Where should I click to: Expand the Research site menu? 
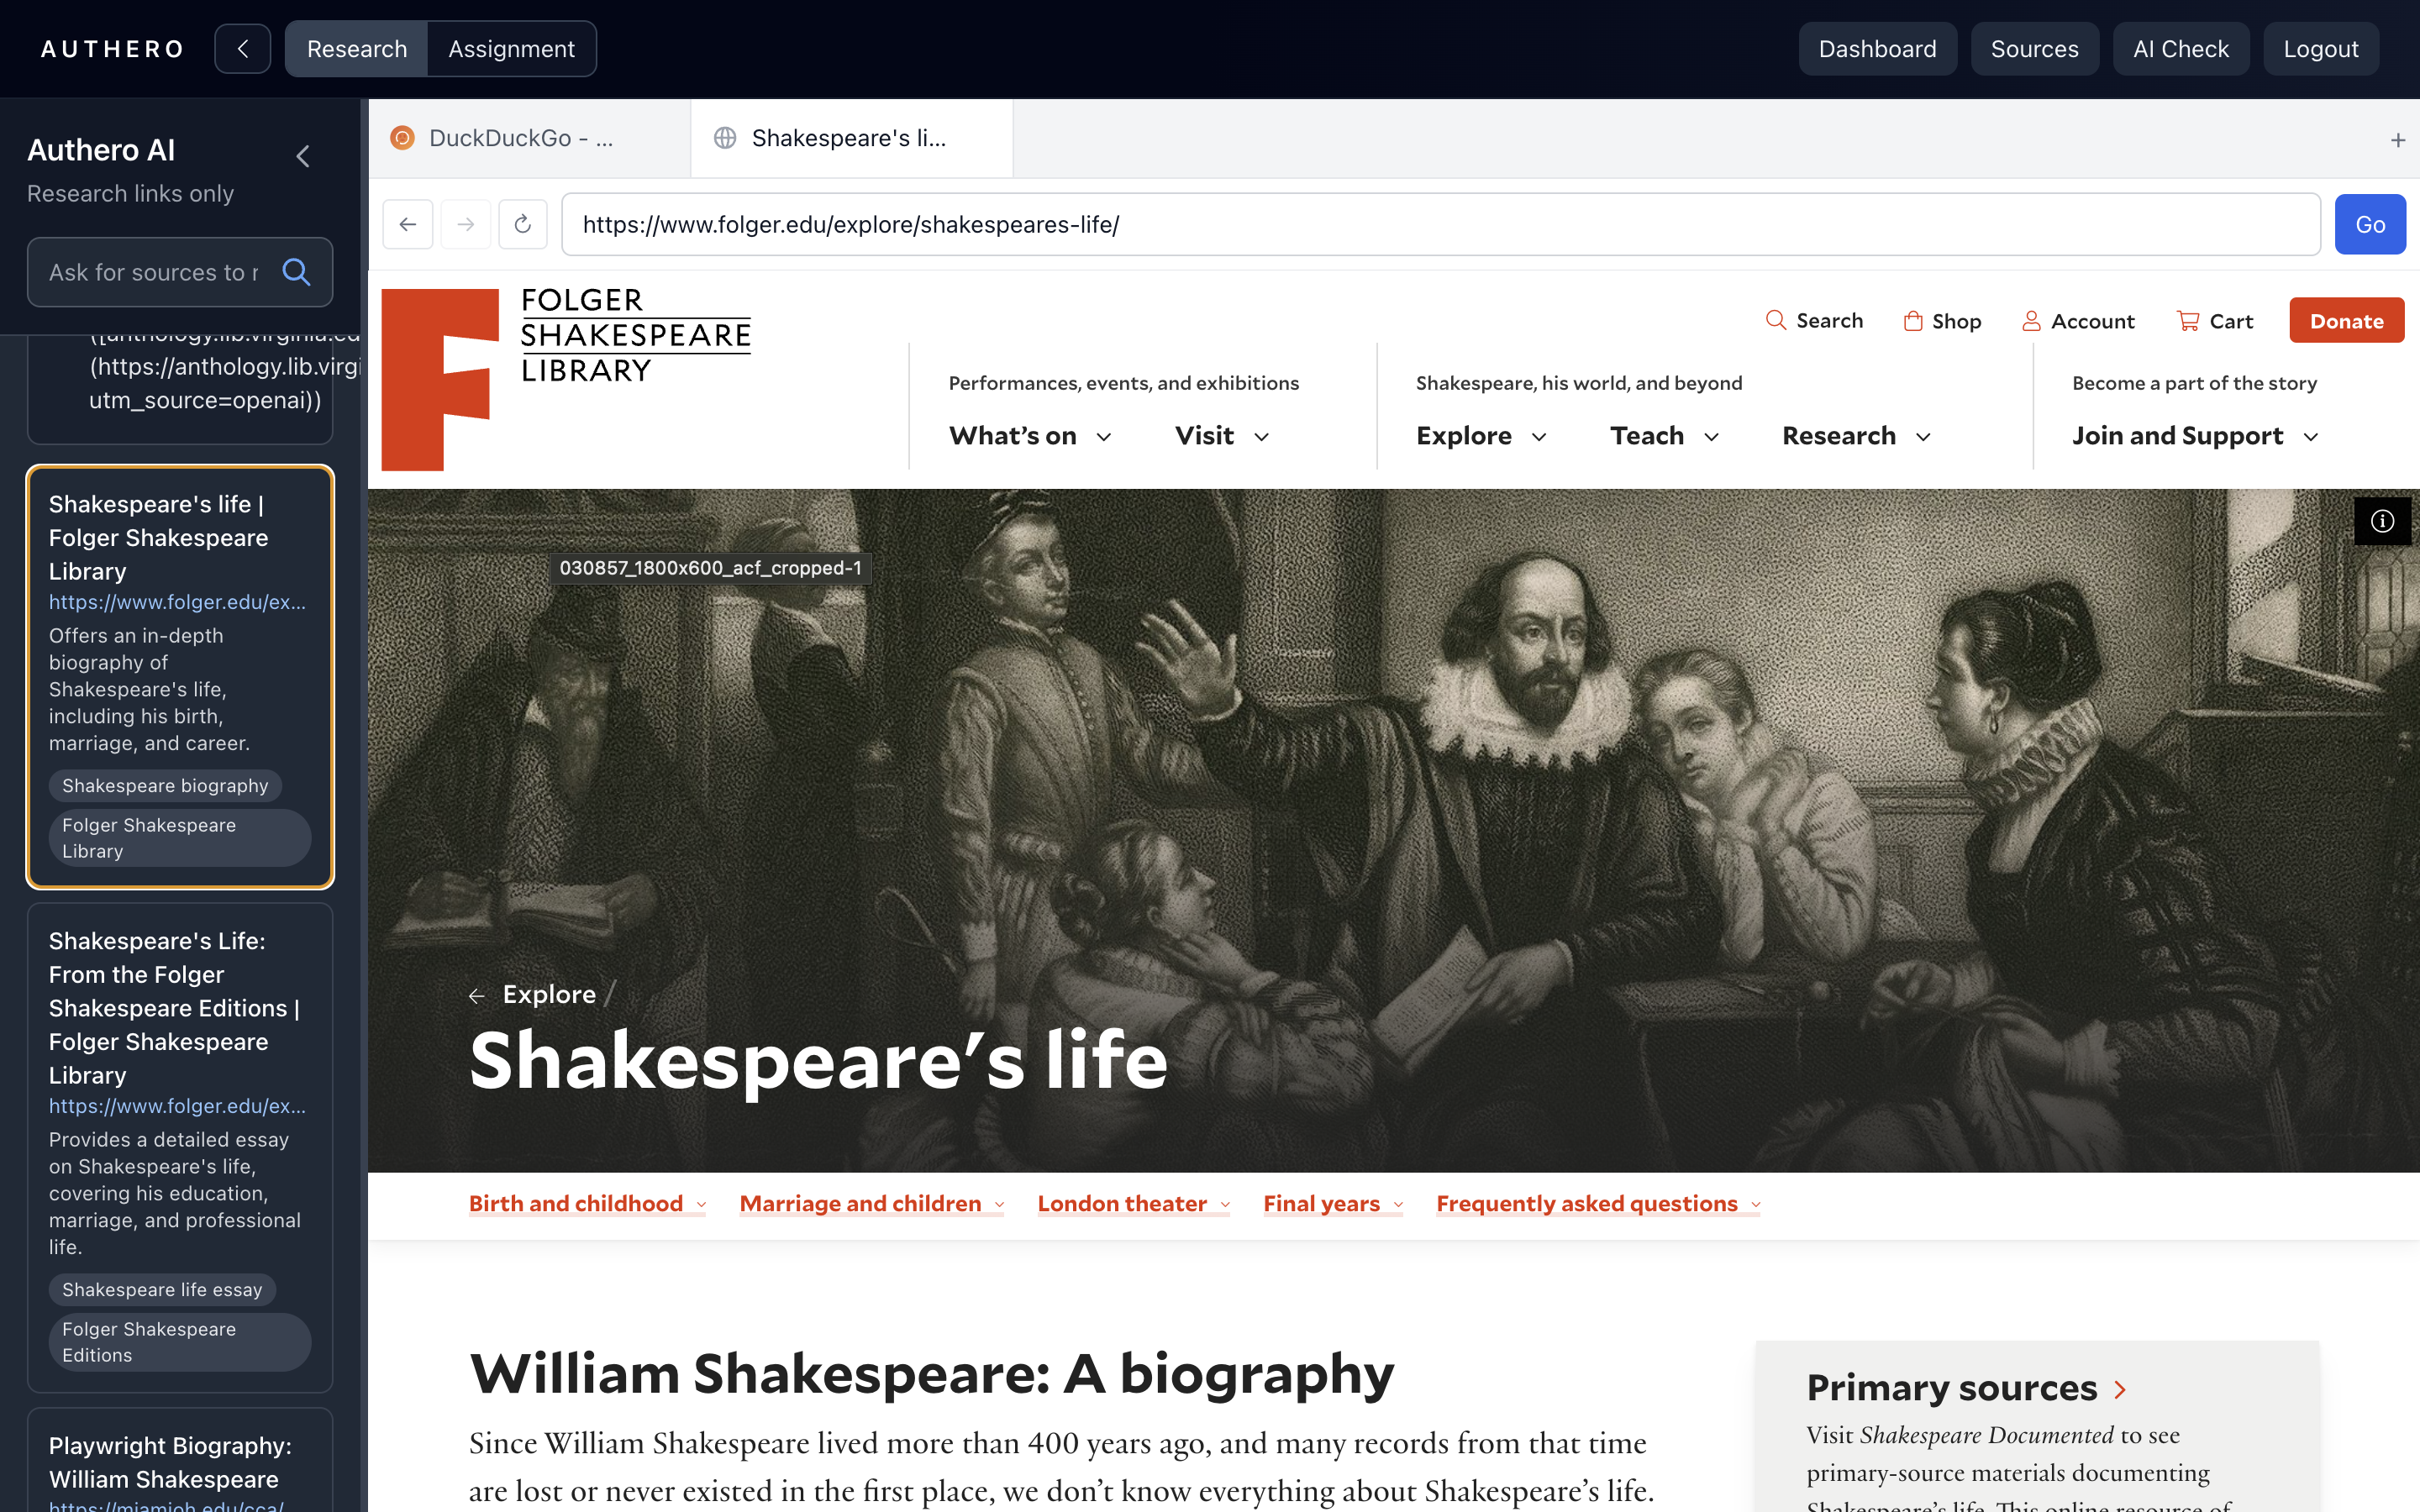coord(1856,436)
